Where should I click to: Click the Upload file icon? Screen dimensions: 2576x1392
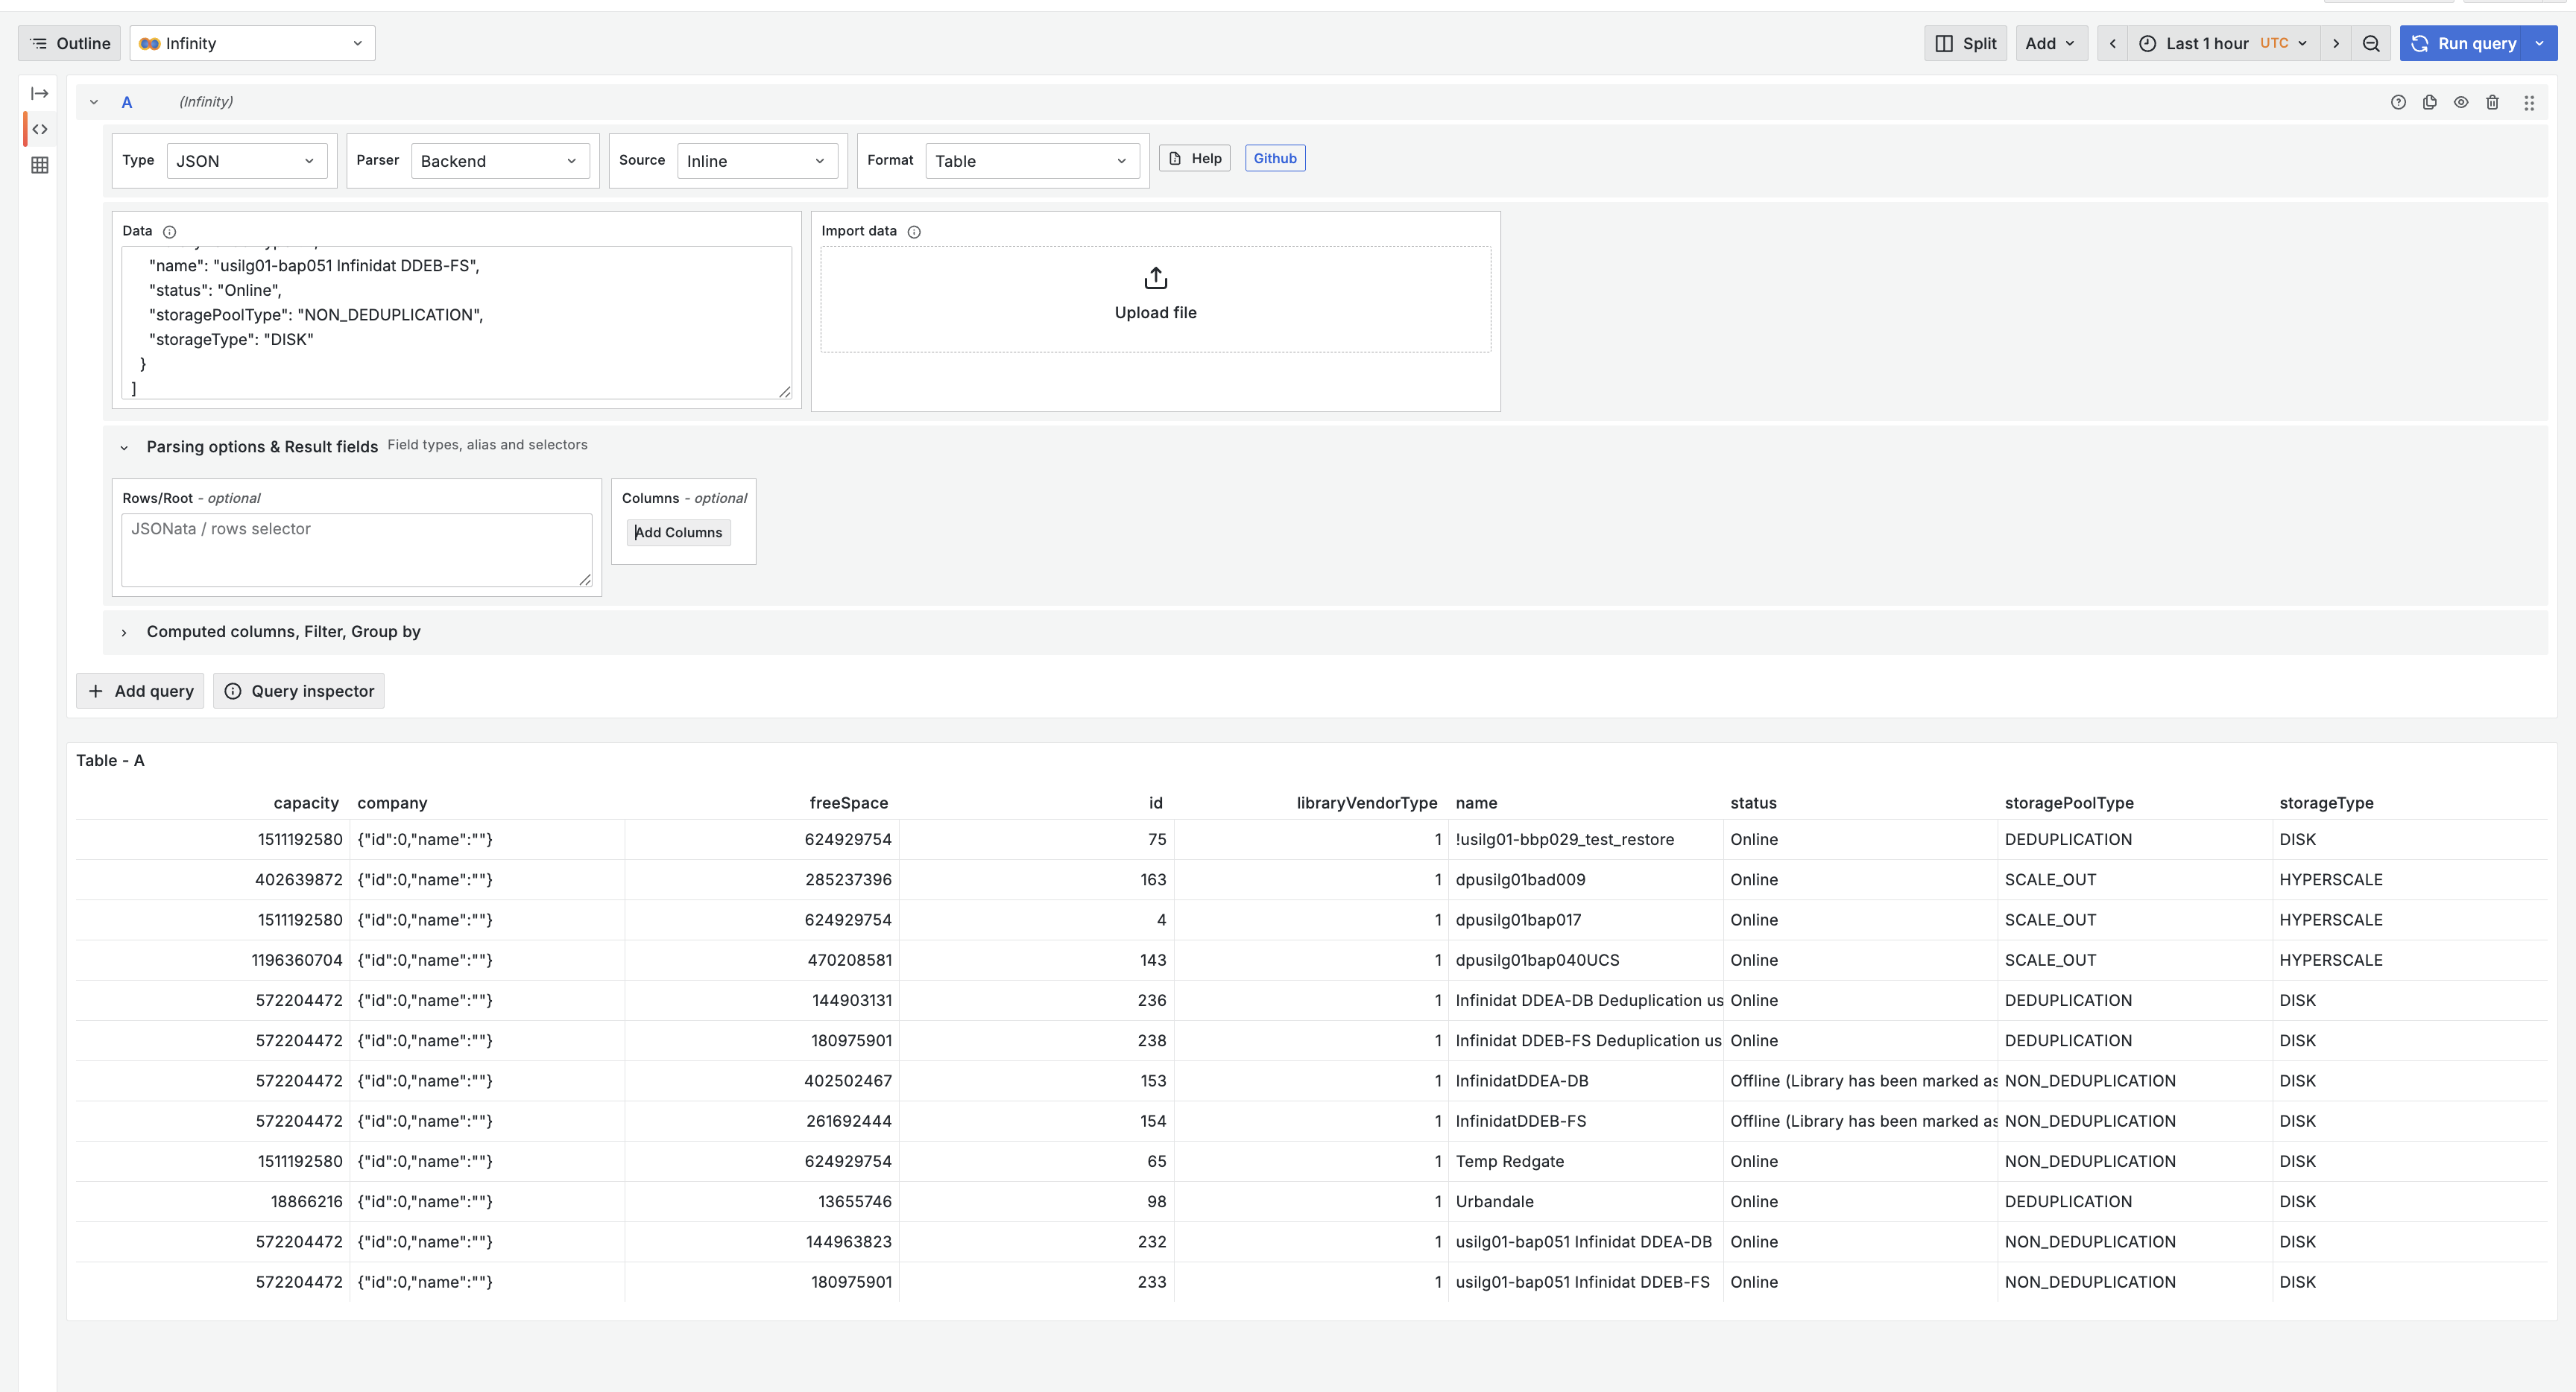point(1155,278)
